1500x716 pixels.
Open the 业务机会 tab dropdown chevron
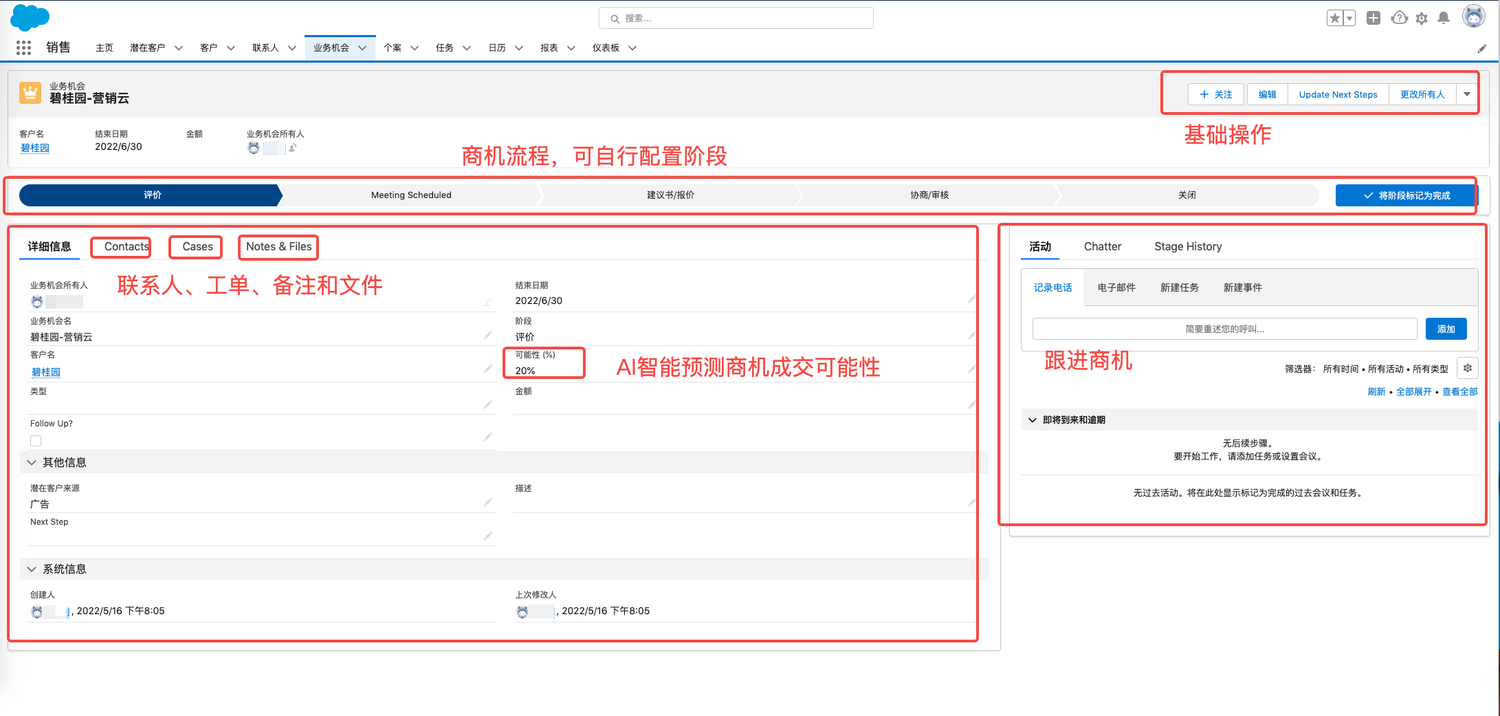(x=362, y=48)
